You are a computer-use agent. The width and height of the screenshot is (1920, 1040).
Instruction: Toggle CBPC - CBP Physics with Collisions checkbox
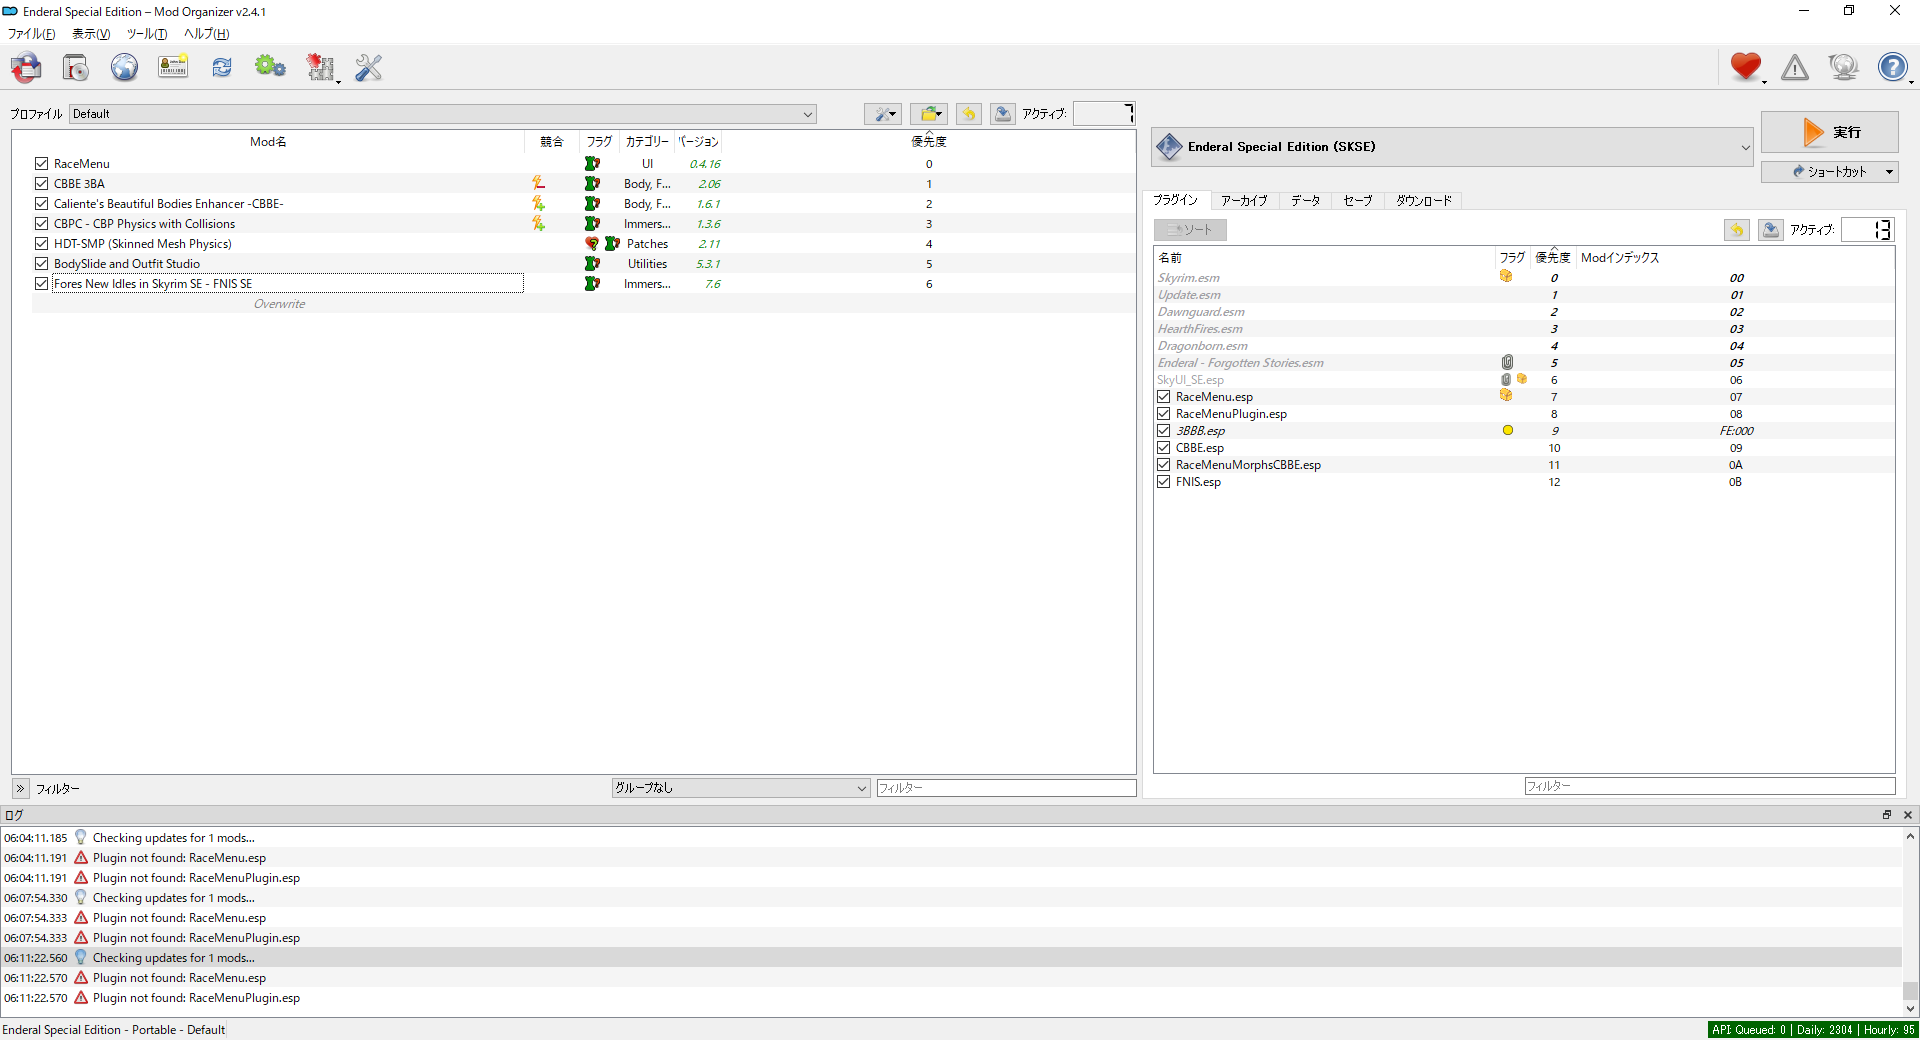click(41, 223)
